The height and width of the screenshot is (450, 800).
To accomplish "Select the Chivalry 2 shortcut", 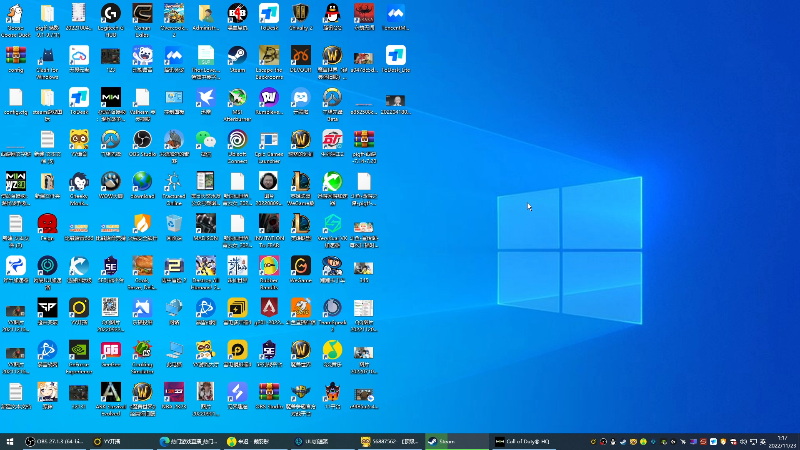I will (301, 17).
